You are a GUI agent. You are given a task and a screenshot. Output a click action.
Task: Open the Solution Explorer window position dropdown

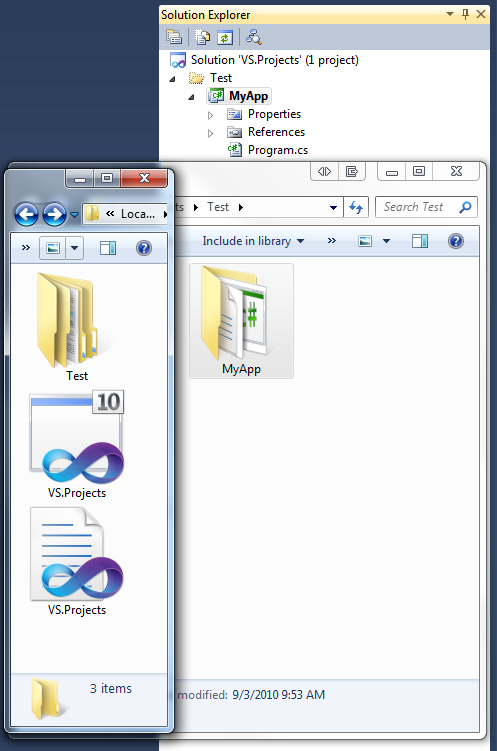(x=450, y=14)
